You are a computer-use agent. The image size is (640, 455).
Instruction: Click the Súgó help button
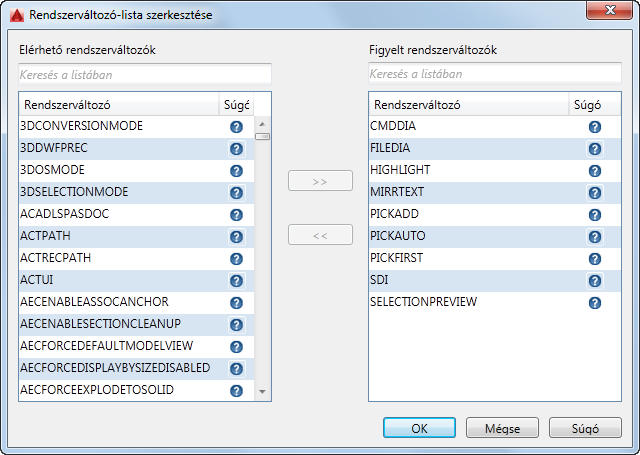[x=585, y=428]
